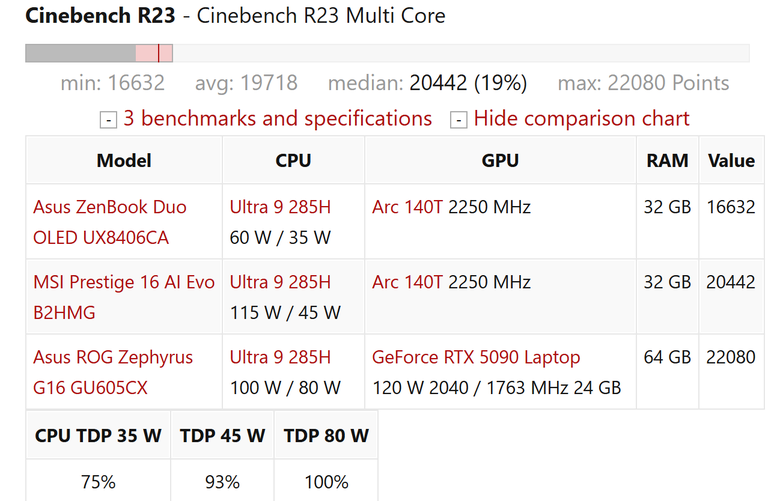This screenshot has width=780, height=501.
Task: Click Ultra 9 285H in ROG Zephyrus row
Action: tap(280, 357)
